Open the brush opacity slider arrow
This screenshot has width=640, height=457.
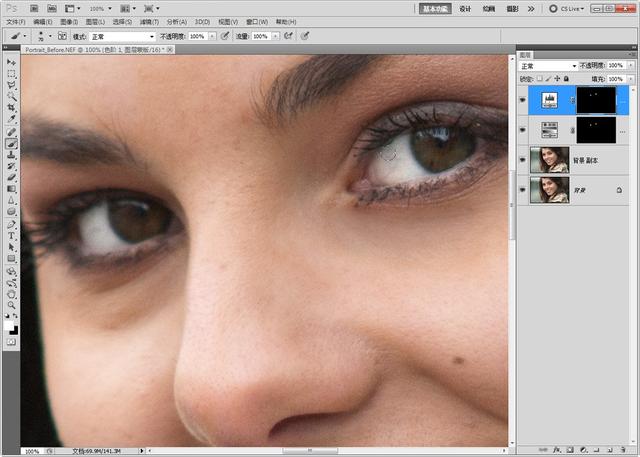pyautogui.click(x=212, y=36)
